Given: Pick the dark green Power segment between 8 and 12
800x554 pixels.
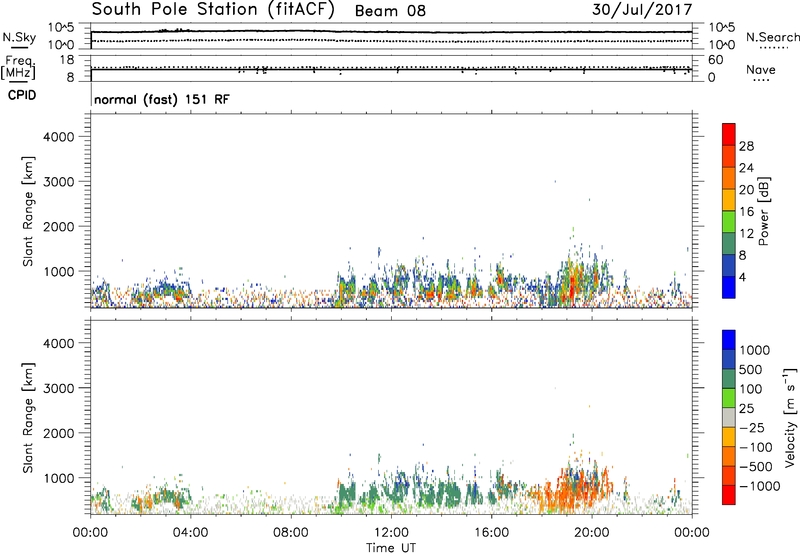Looking at the screenshot, I should [729, 243].
